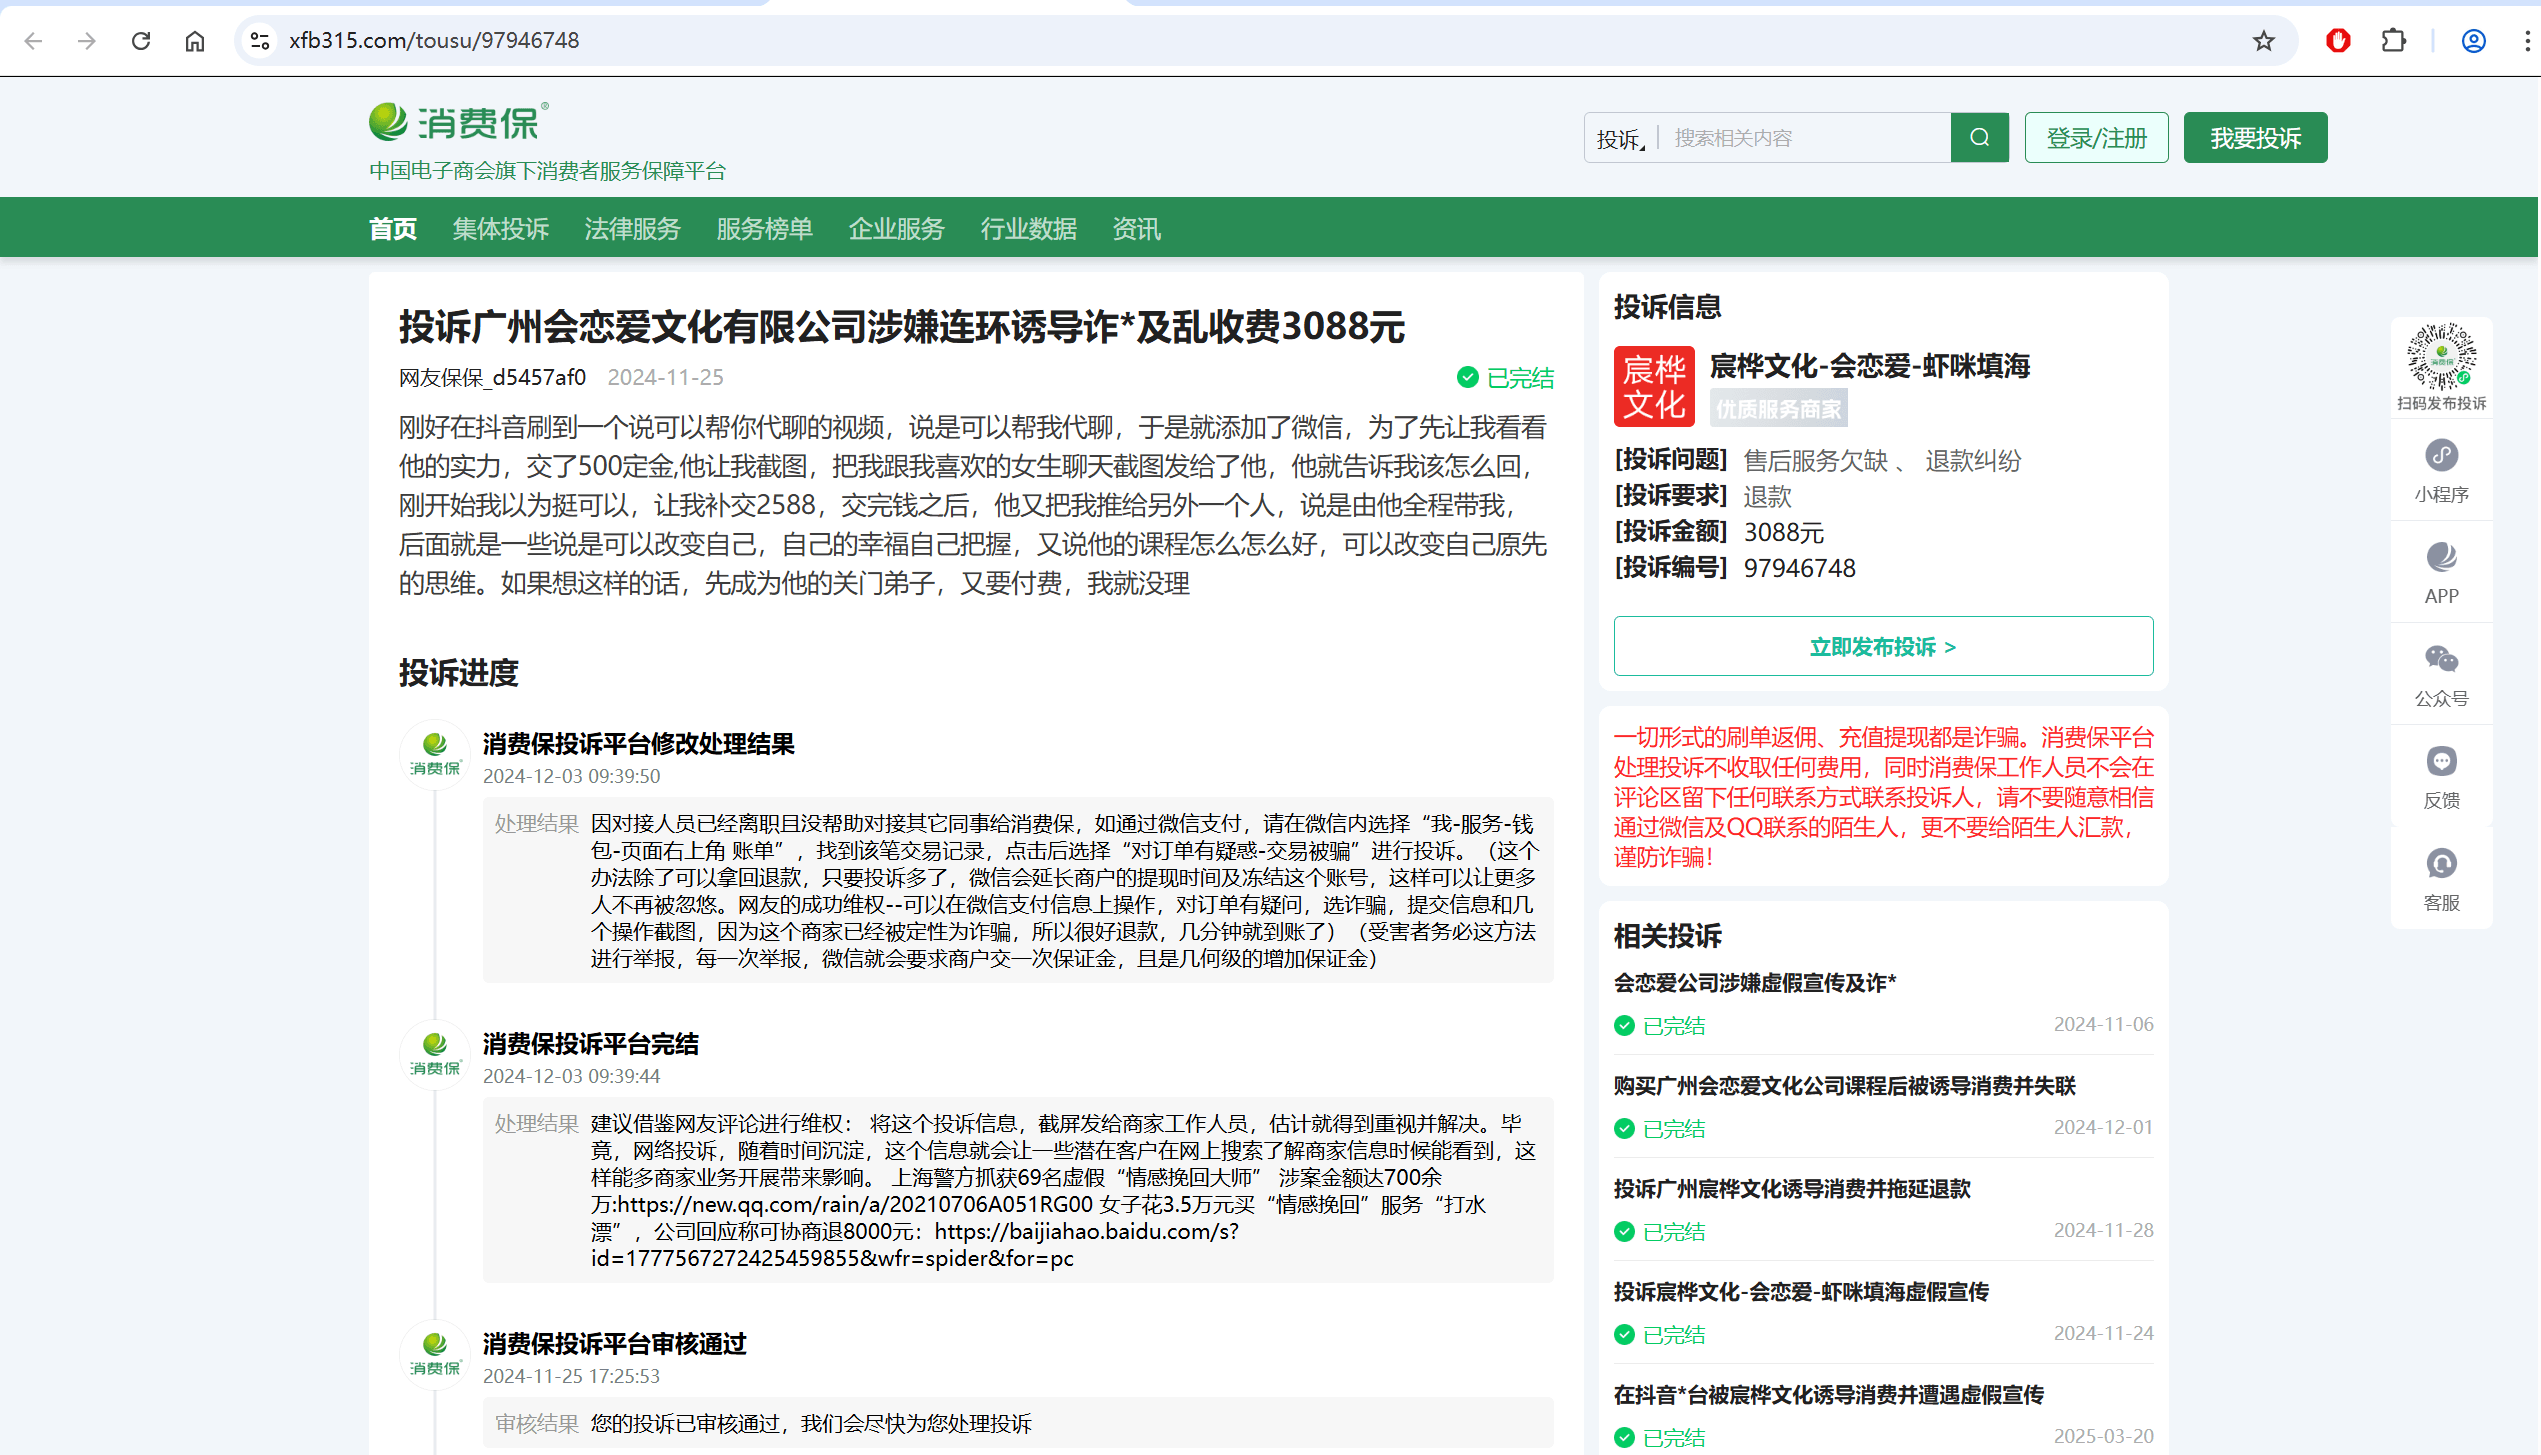Screen dimensions: 2541x1455
Task: Click the 投诉进度 section heading
Action: [459, 673]
